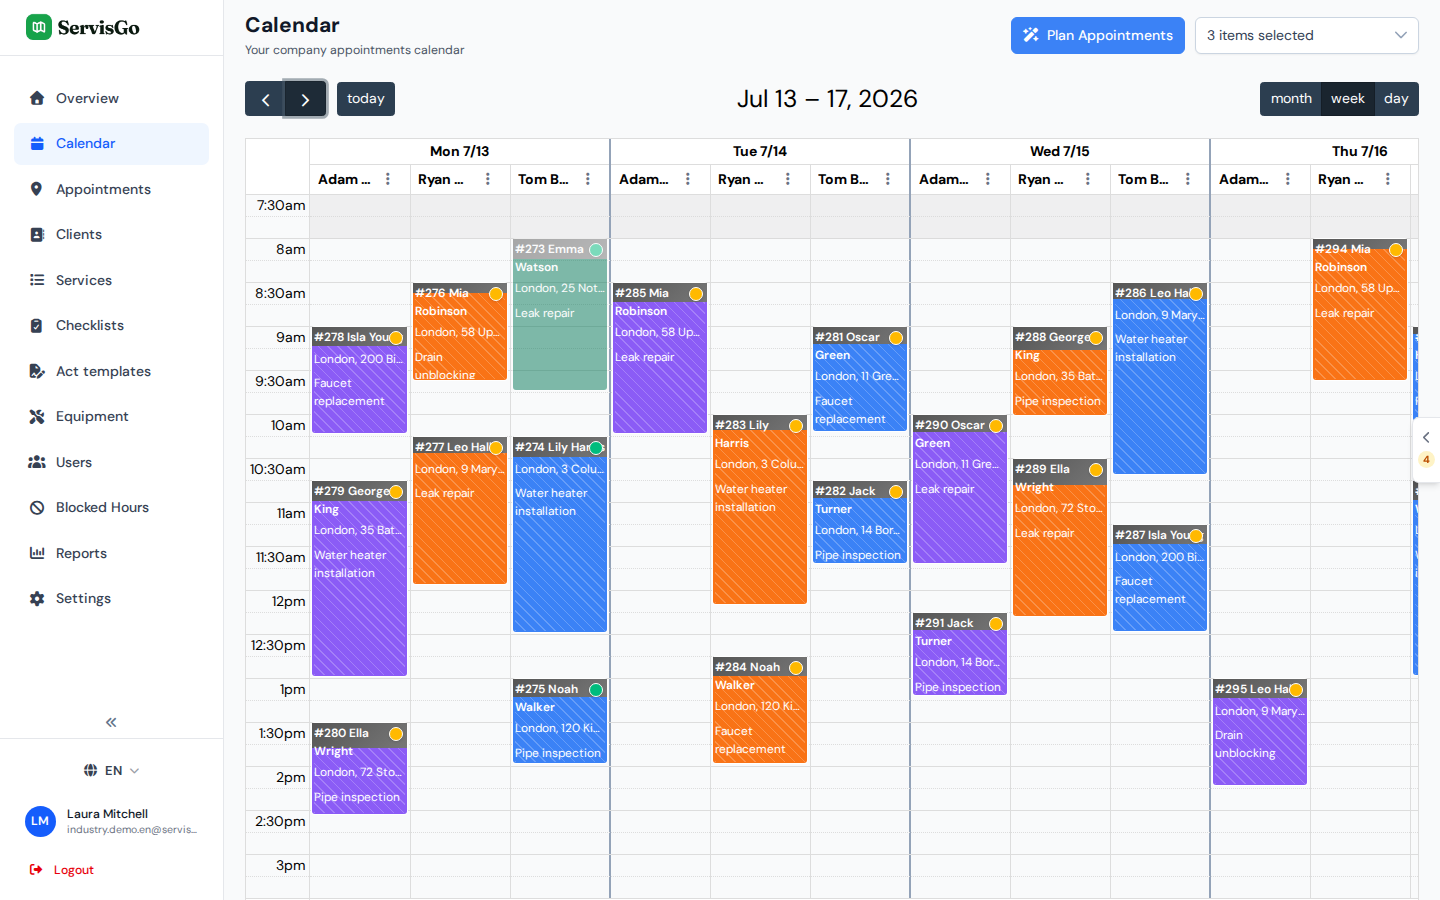Click the Reports chart icon

[37, 553]
